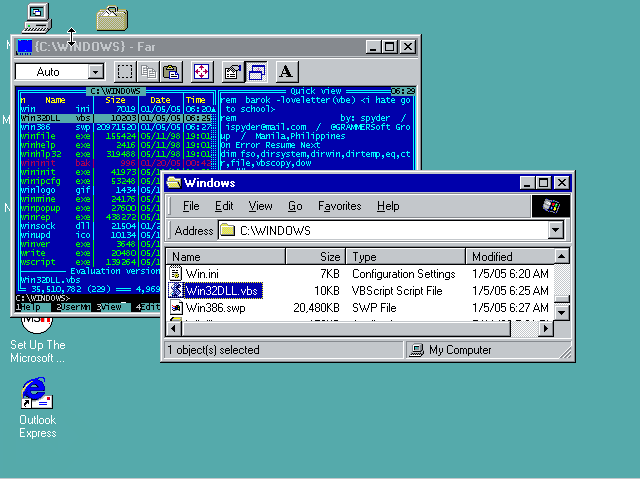Open the My Computer desktop icon
Viewport: 640px width, 480px height.
37,18
